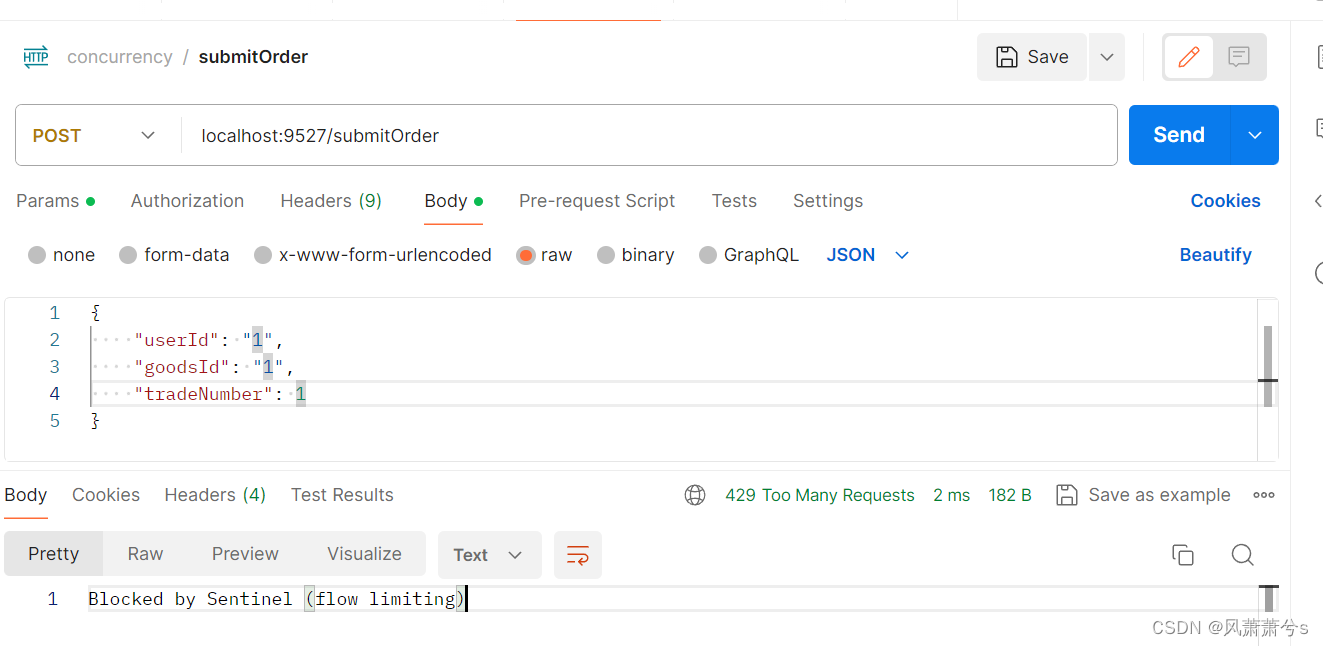Open the JSON language dropdown
The height and width of the screenshot is (646, 1323).
(x=867, y=254)
